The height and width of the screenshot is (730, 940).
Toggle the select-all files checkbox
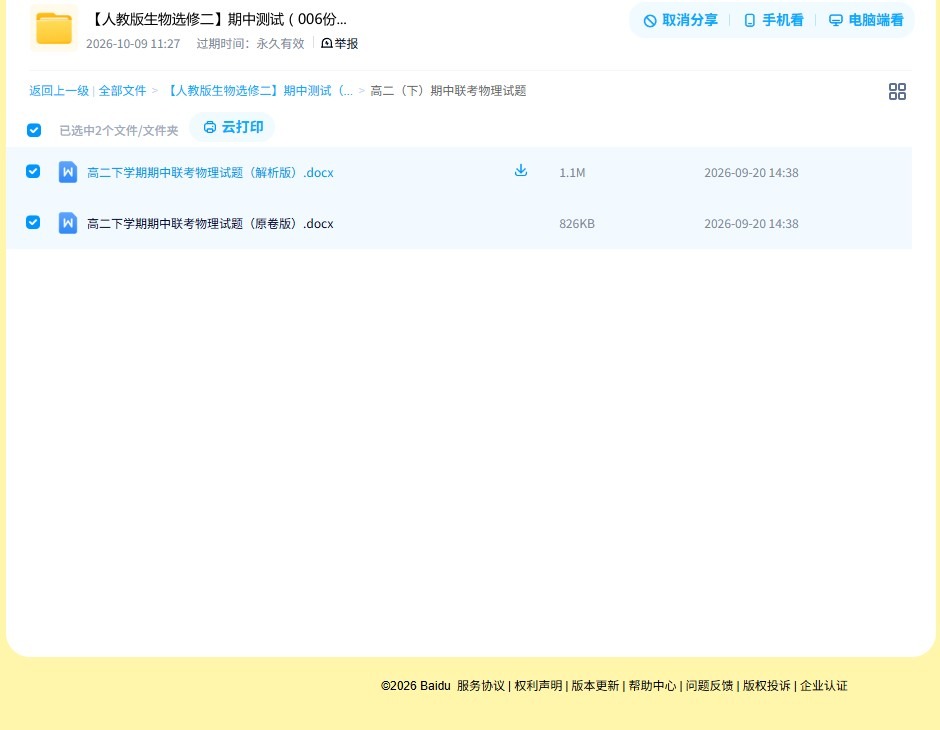pyautogui.click(x=34, y=130)
